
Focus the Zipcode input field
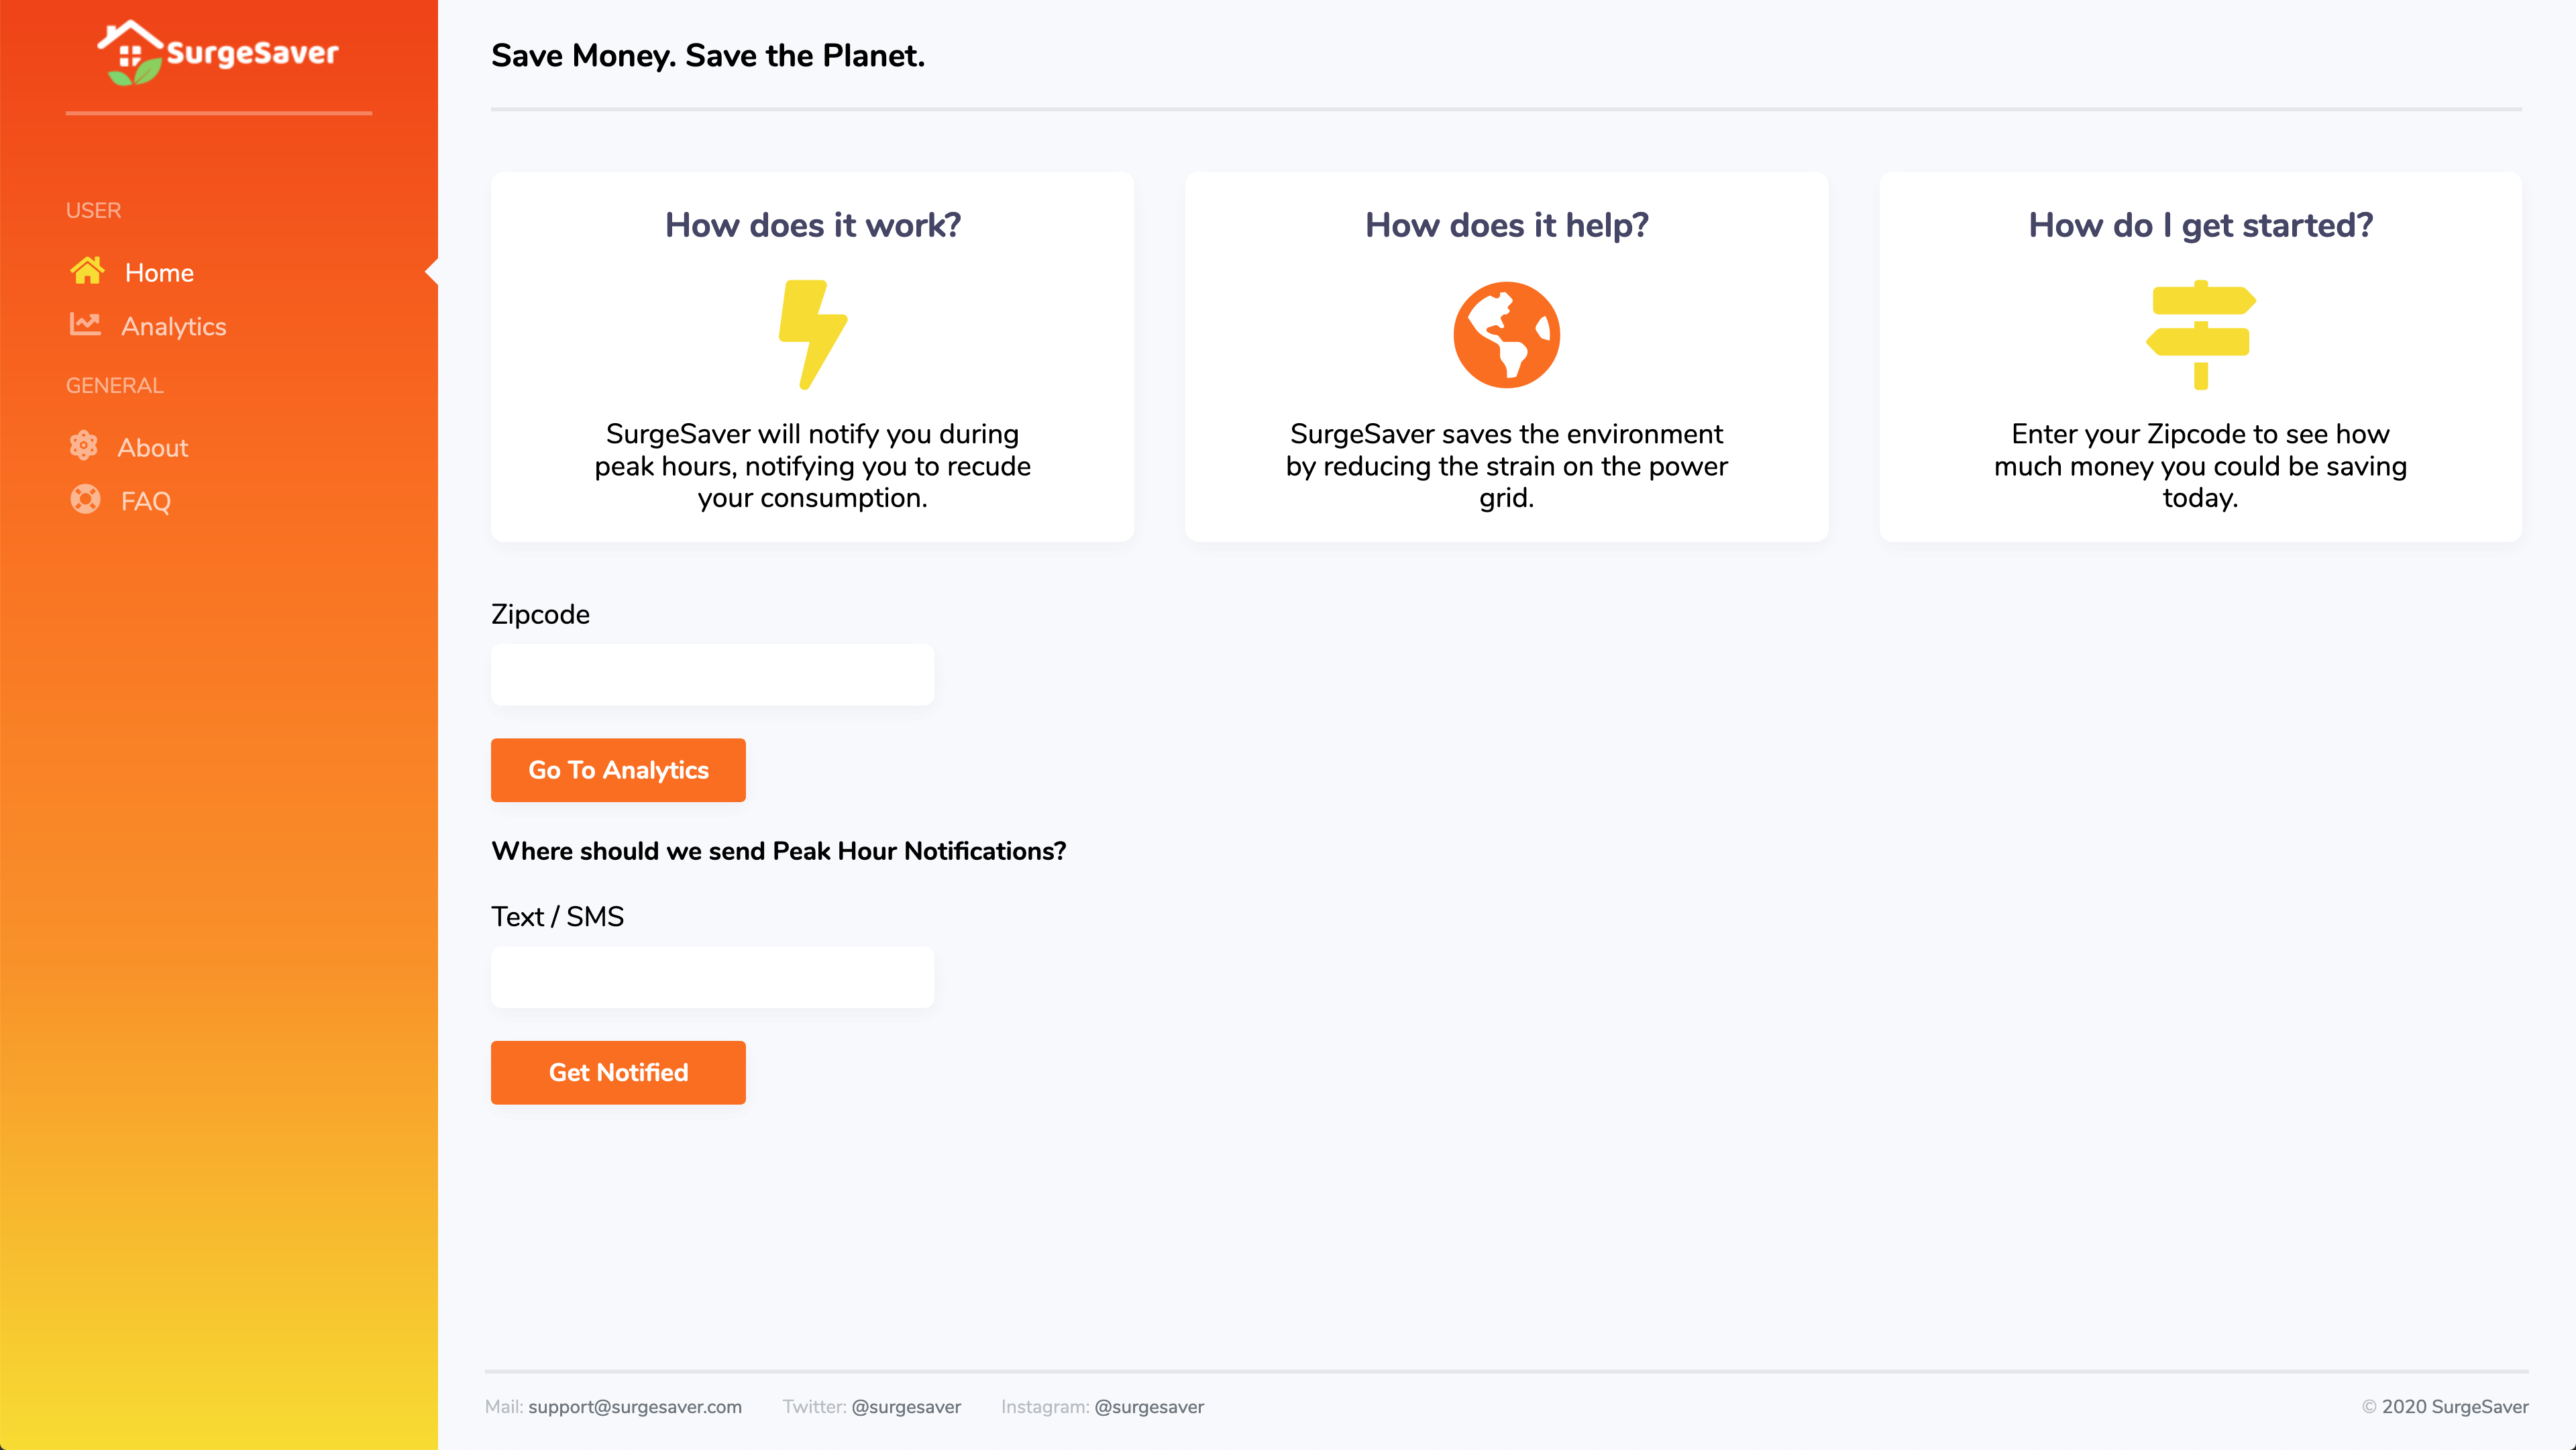[712, 675]
